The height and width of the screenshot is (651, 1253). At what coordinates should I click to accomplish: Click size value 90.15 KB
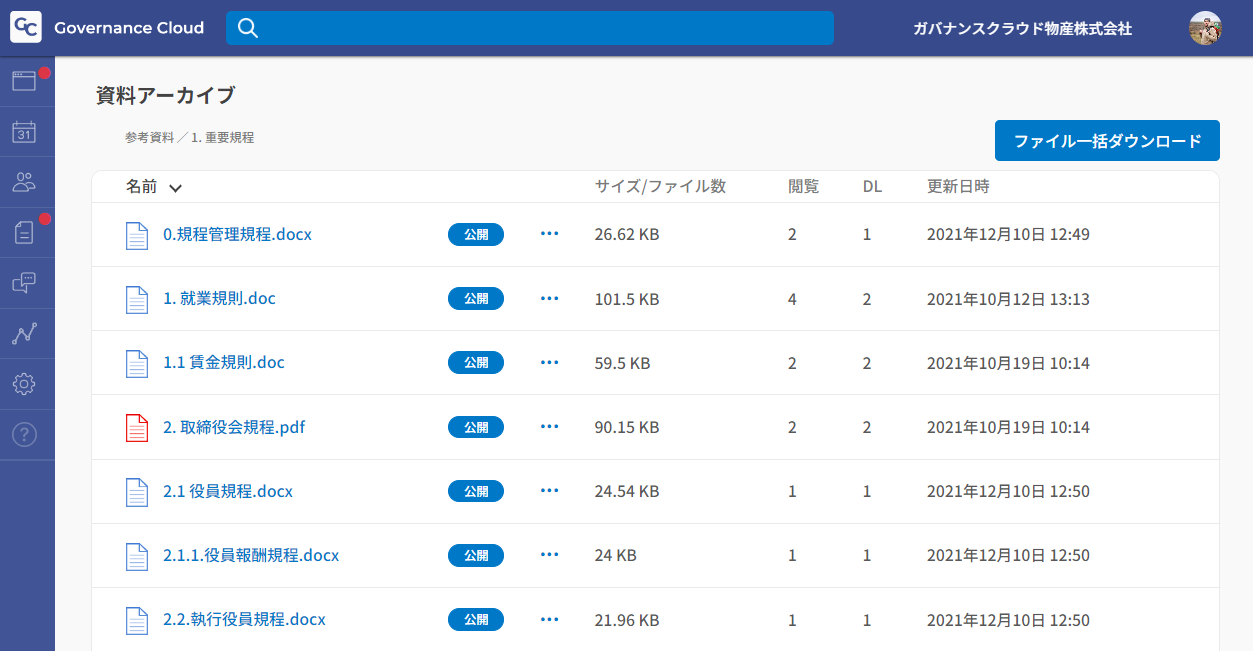click(x=627, y=426)
